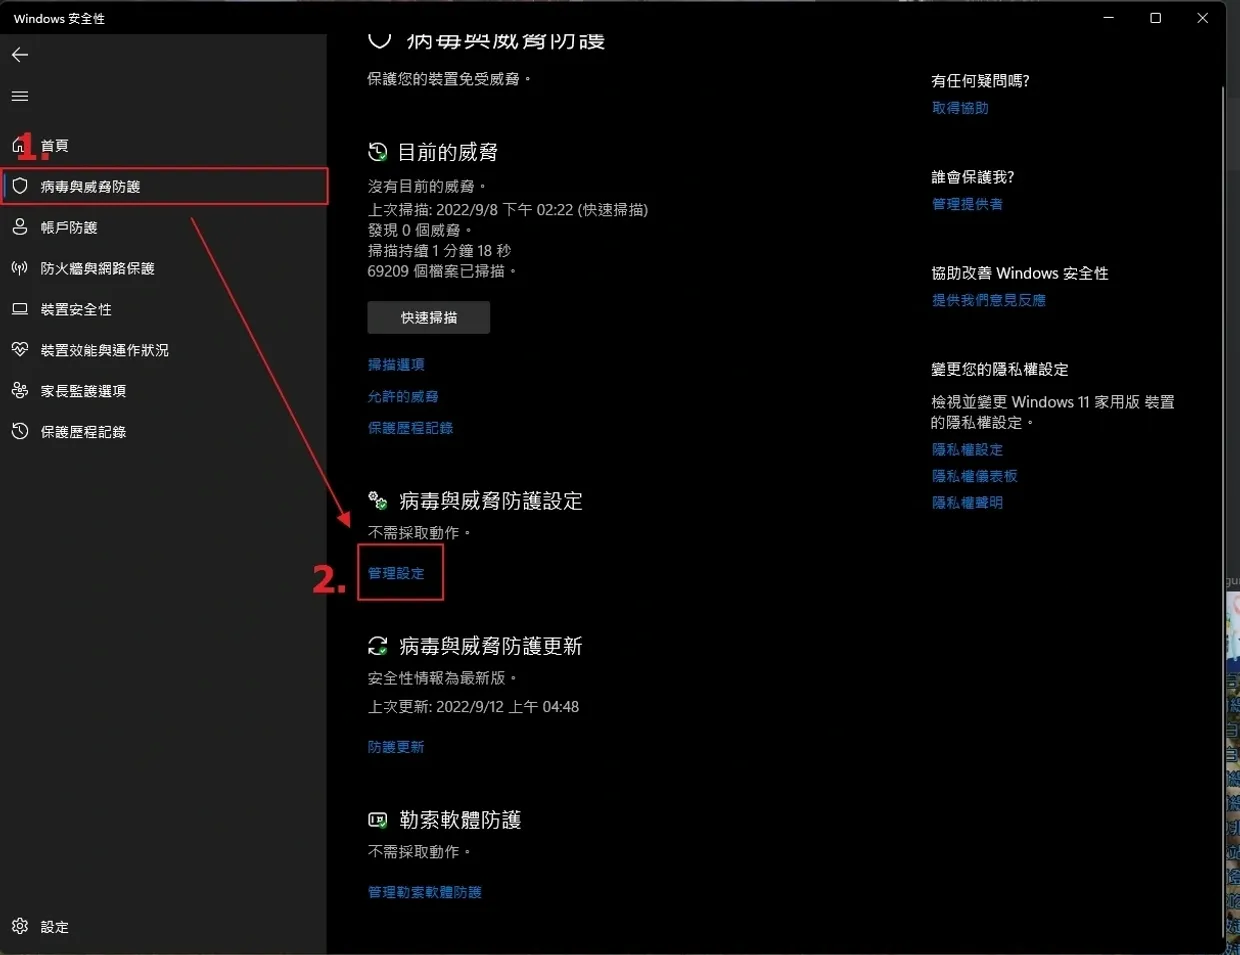
Task: Open 保護歷程記錄 sidebar item
Action: point(164,432)
